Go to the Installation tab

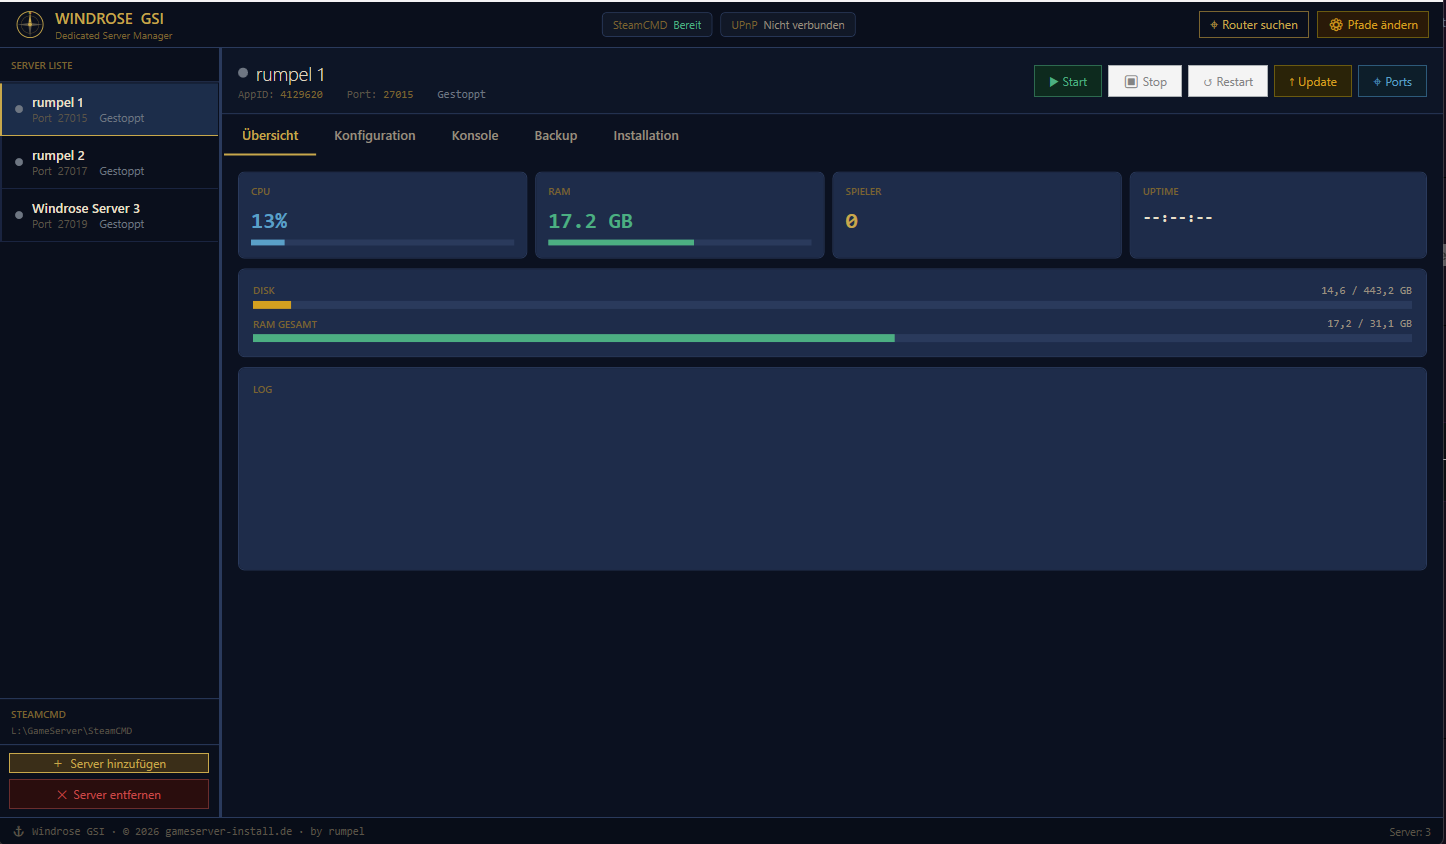646,136
